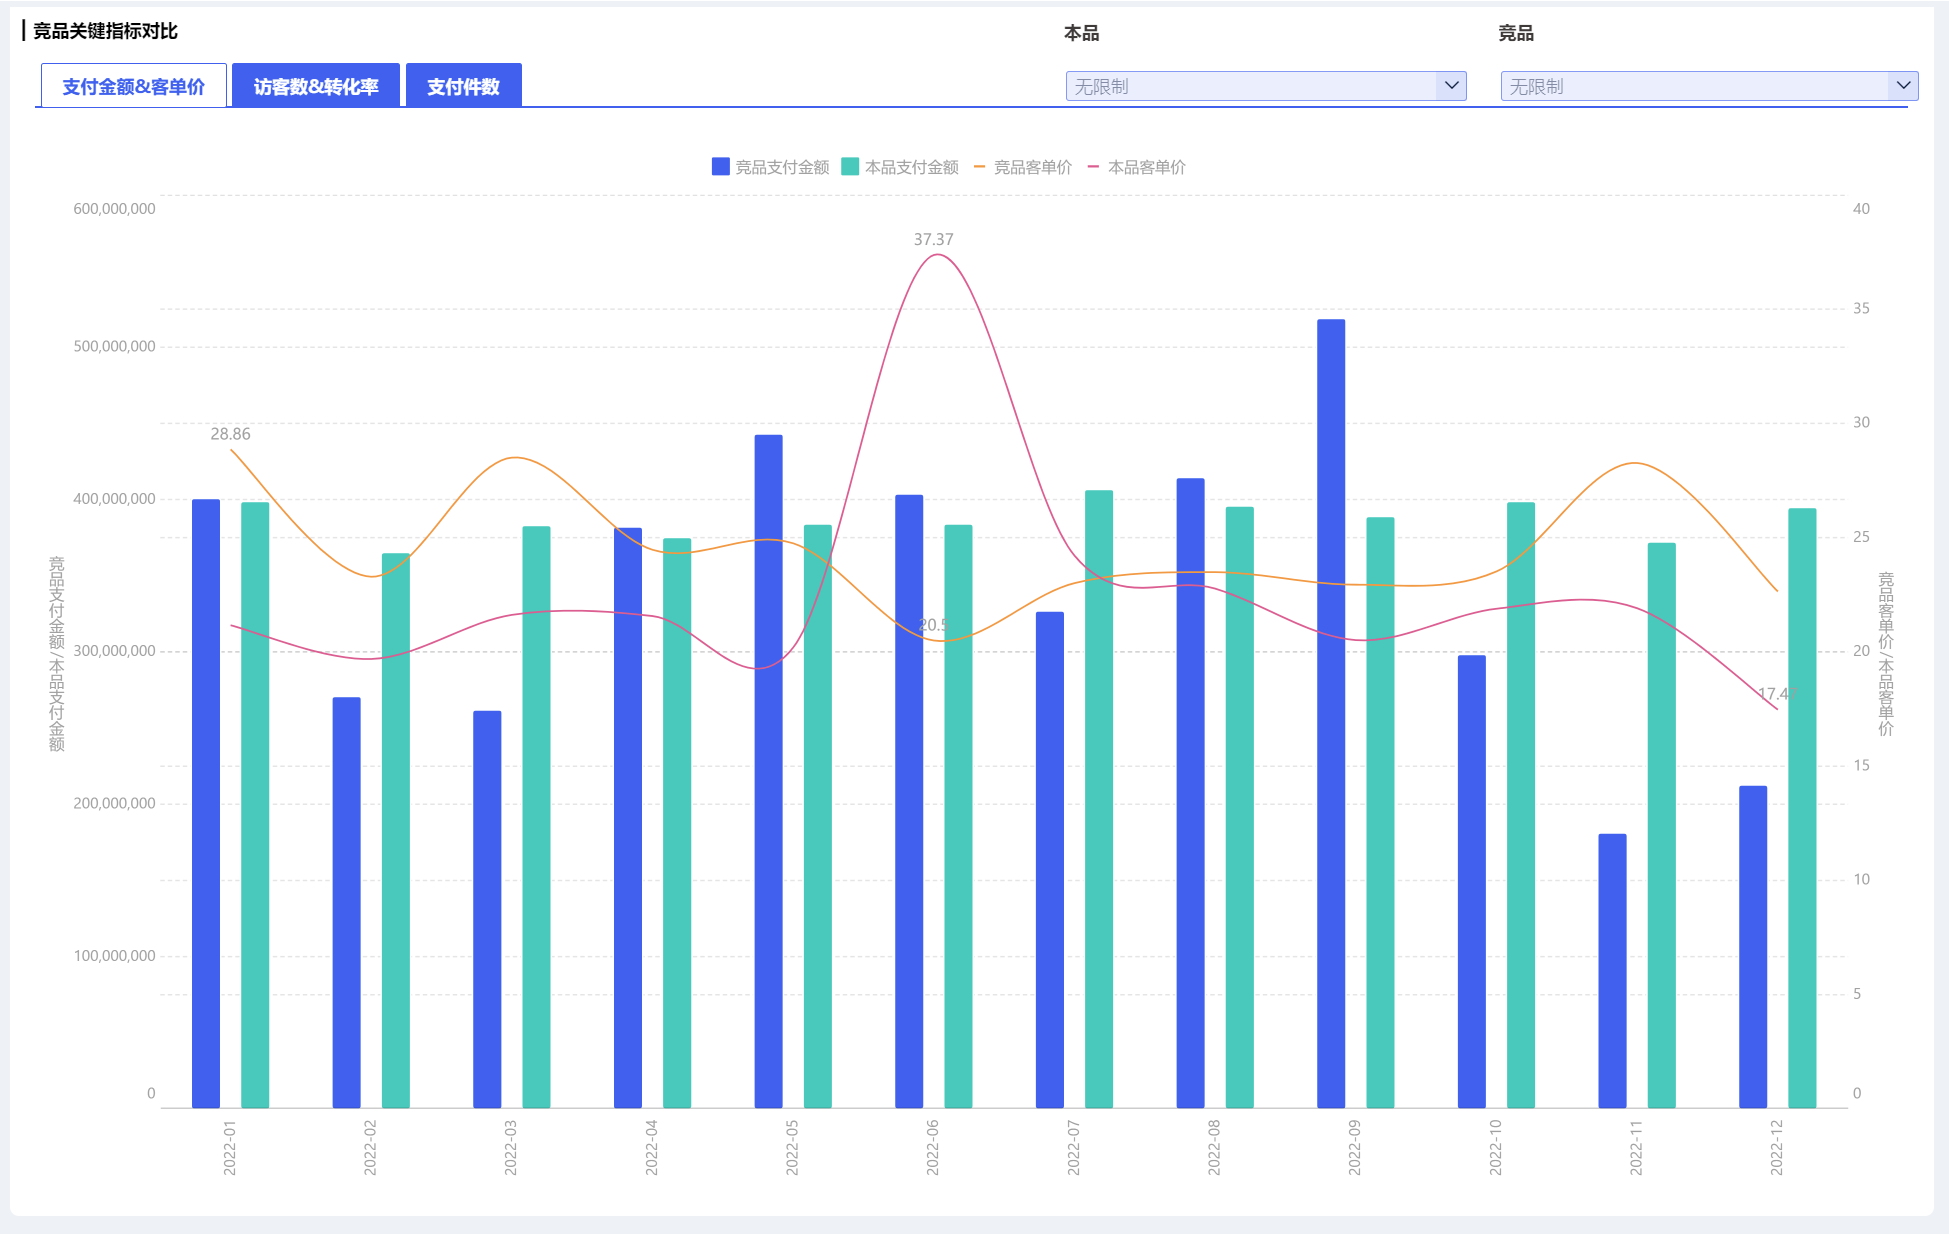This screenshot has width=1949, height=1234.
Task: Click the 300,000,000 y-axis label
Action: 114,651
